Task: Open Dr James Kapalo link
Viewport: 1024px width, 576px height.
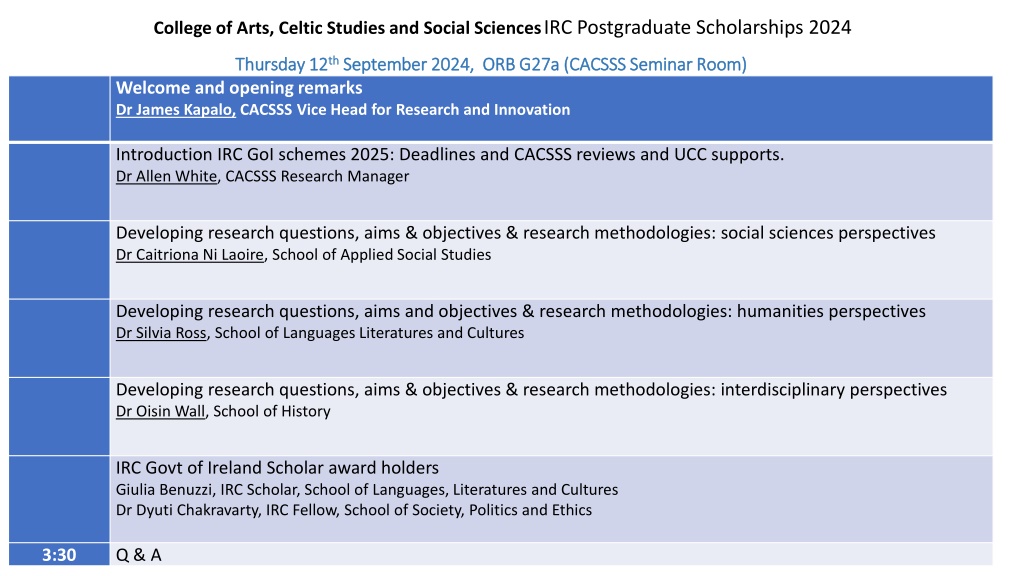Action: coord(175,110)
